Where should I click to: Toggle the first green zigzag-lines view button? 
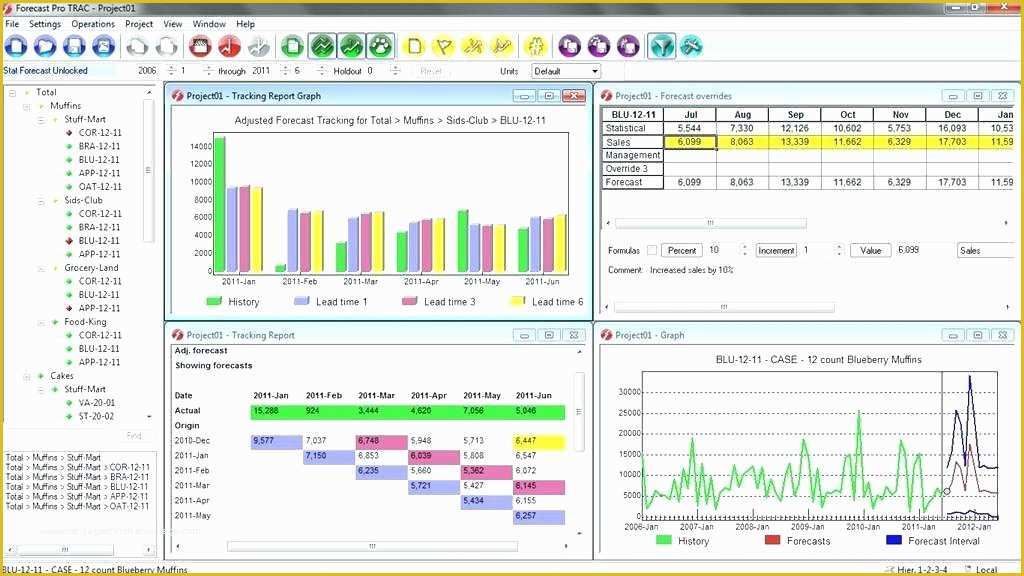pos(322,46)
